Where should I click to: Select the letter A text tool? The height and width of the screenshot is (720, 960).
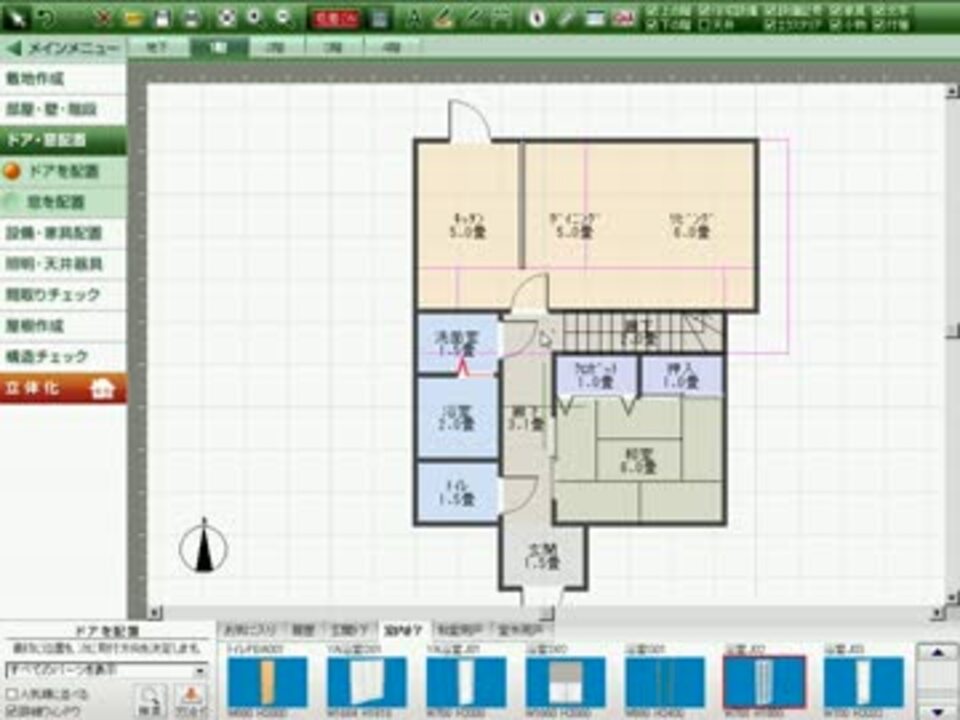pyautogui.click(x=414, y=18)
